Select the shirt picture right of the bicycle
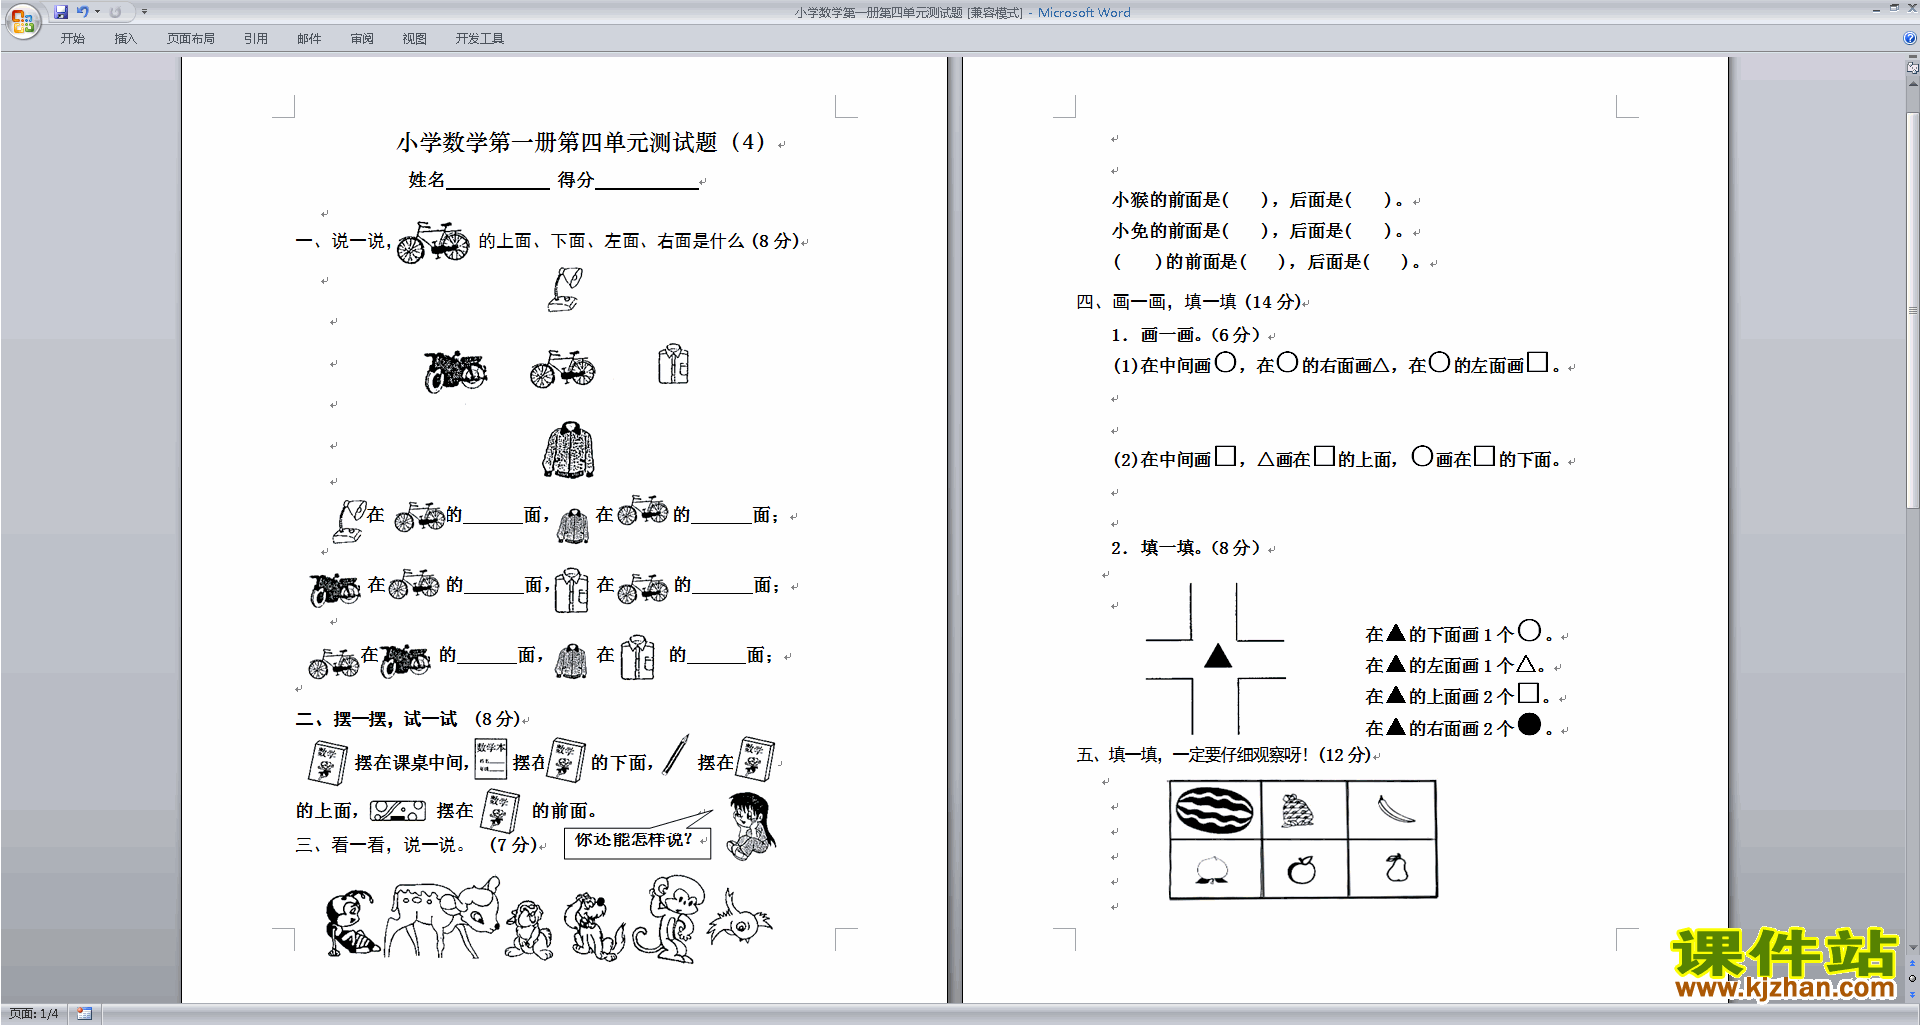Image resolution: width=1920 pixels, height=1025 pixels. tap(673, 365)
